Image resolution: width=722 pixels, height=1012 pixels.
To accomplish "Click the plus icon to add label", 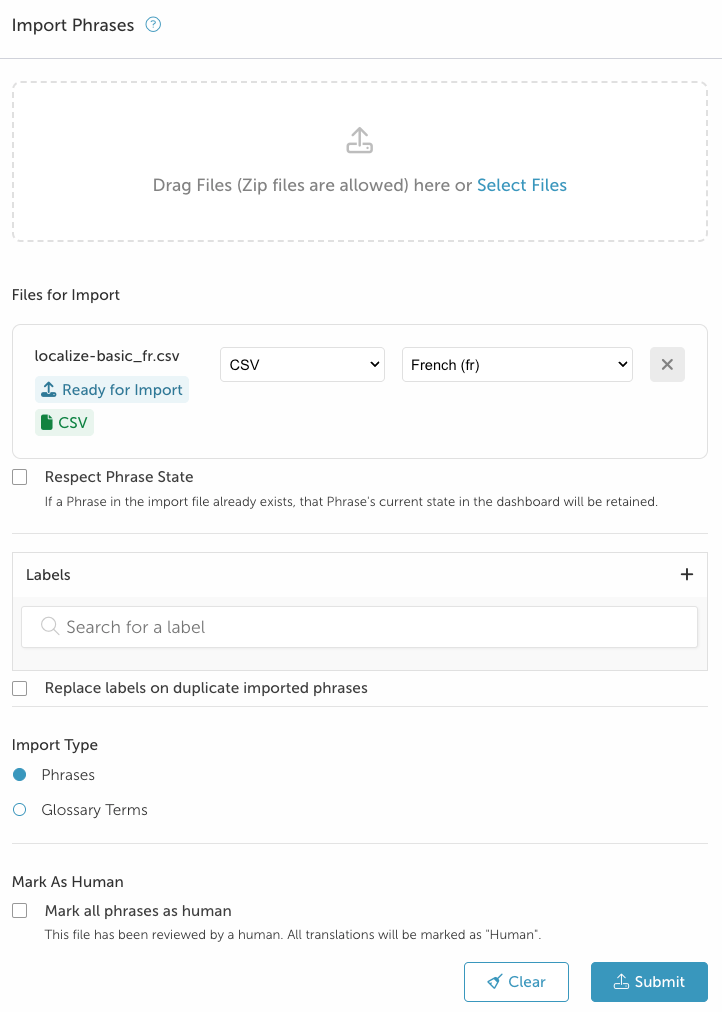I will click(687, 574).
